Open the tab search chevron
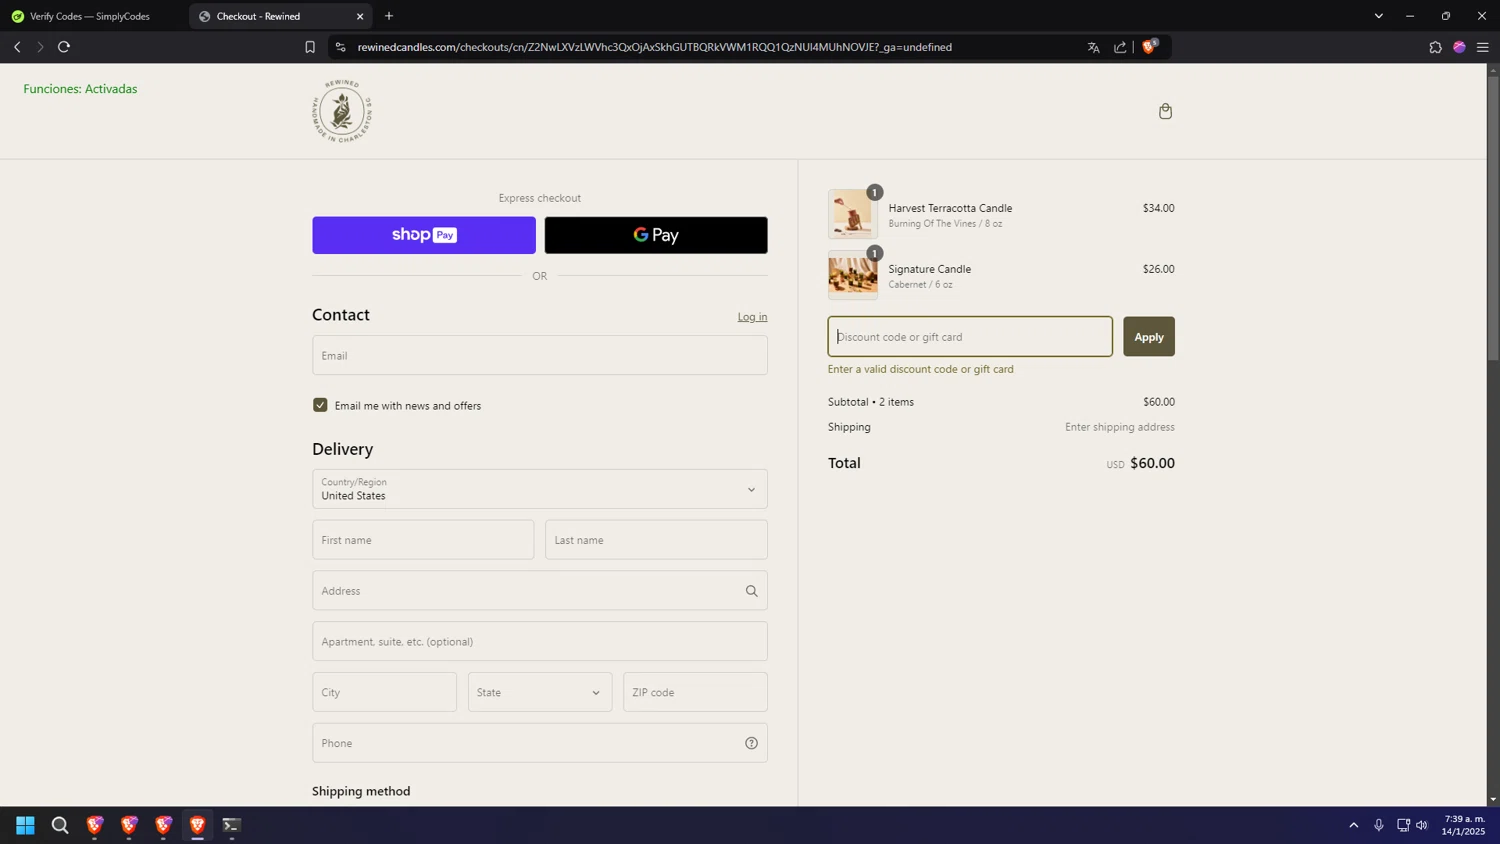The height and width of the screenshot is (844, 1500). [x=1378, y=16]
